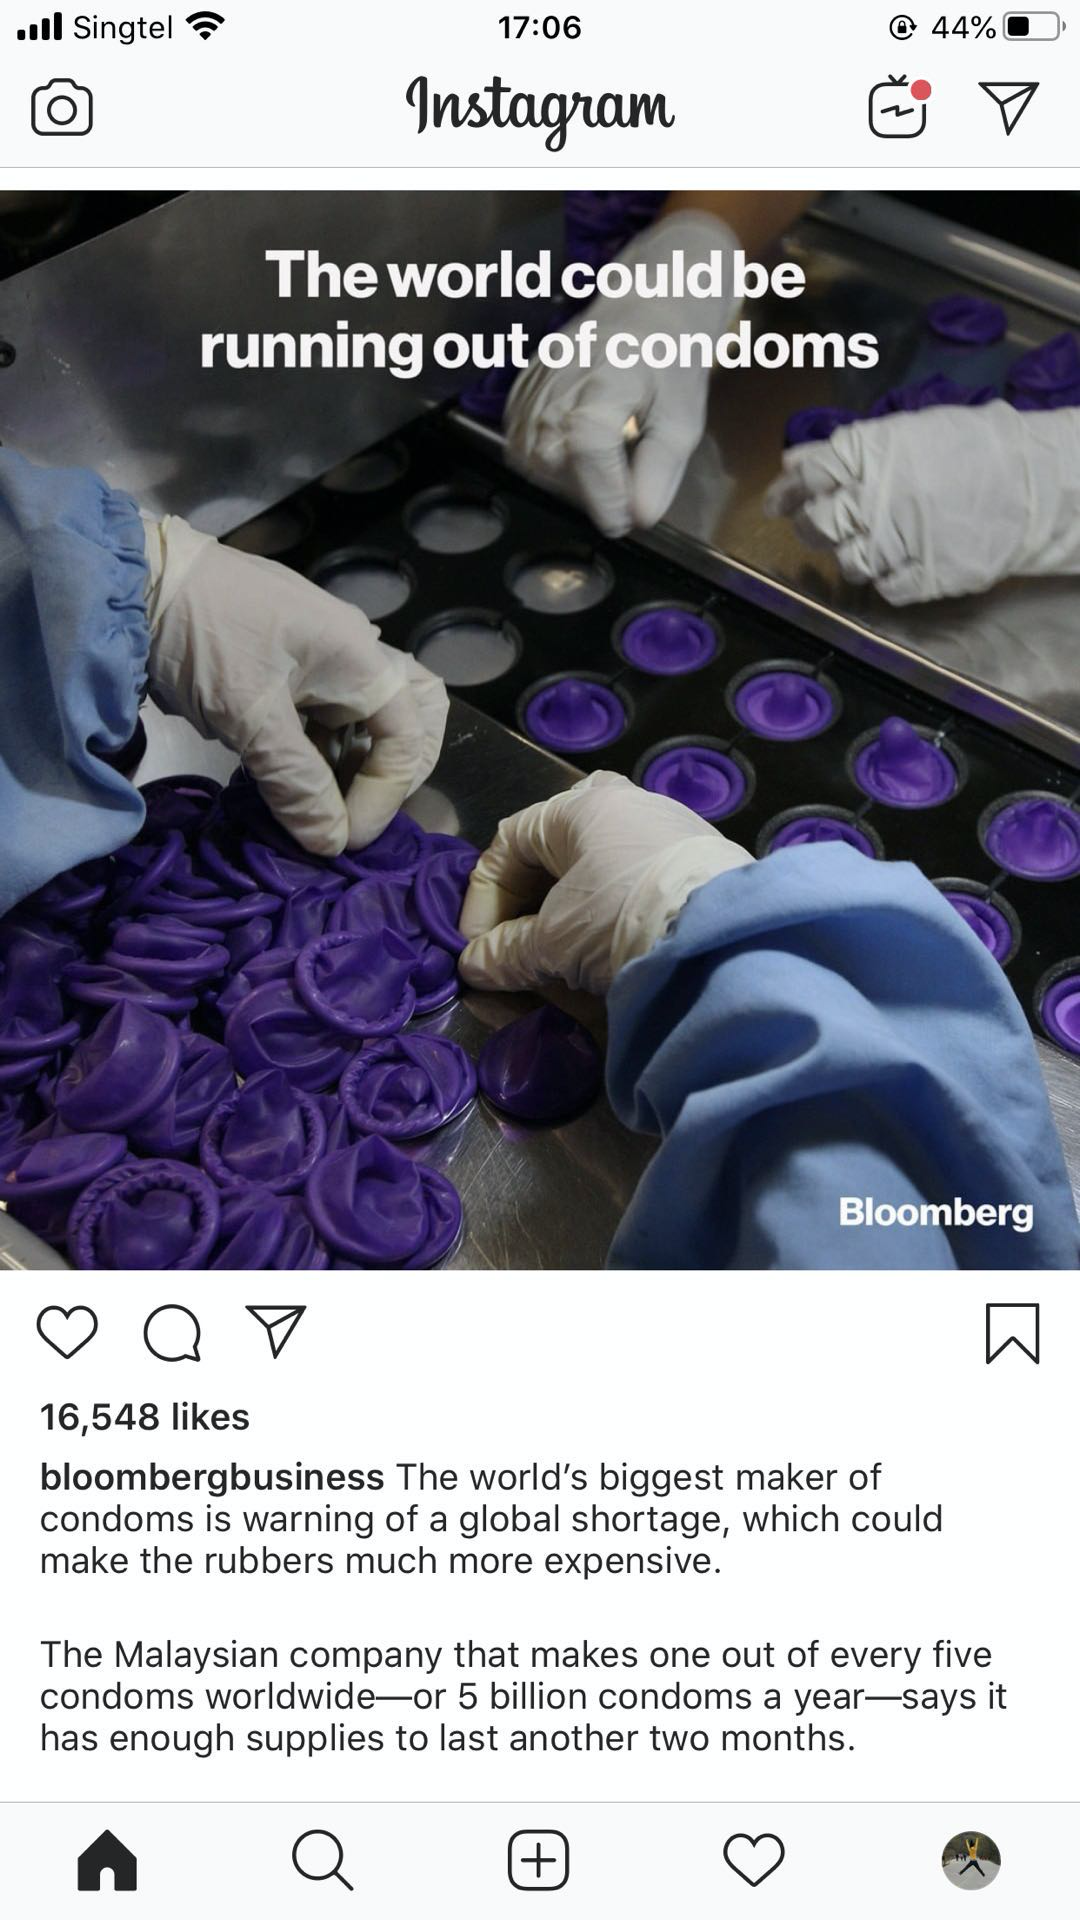The height and width of the screenshot is (1920, 1080).
Task: Tap the 17:06 status bar clock
Action: point(540,27)
